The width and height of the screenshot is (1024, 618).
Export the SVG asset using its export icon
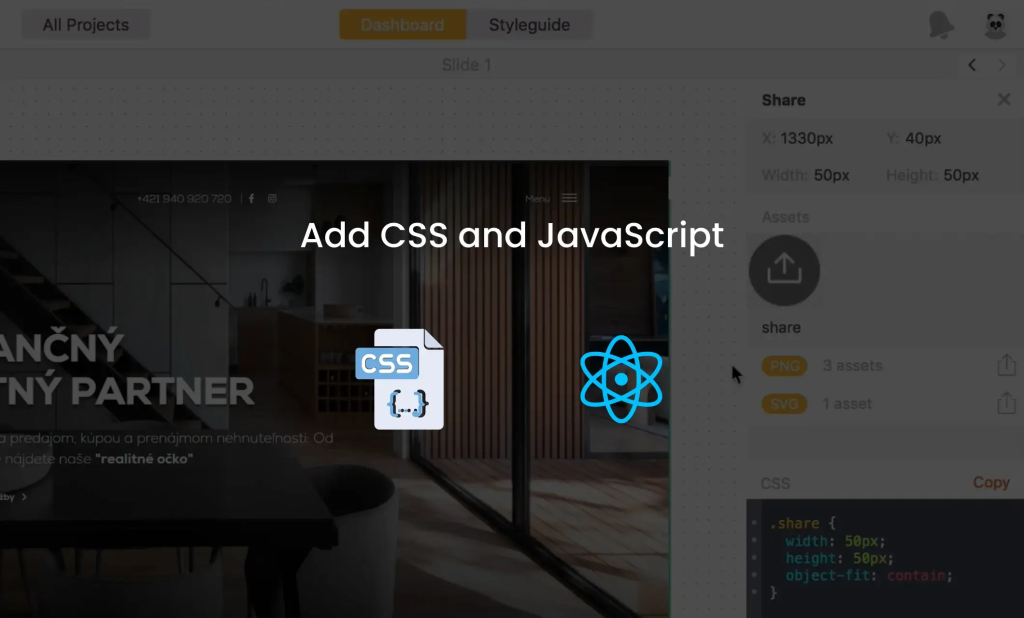click(x=1007, y=404)
